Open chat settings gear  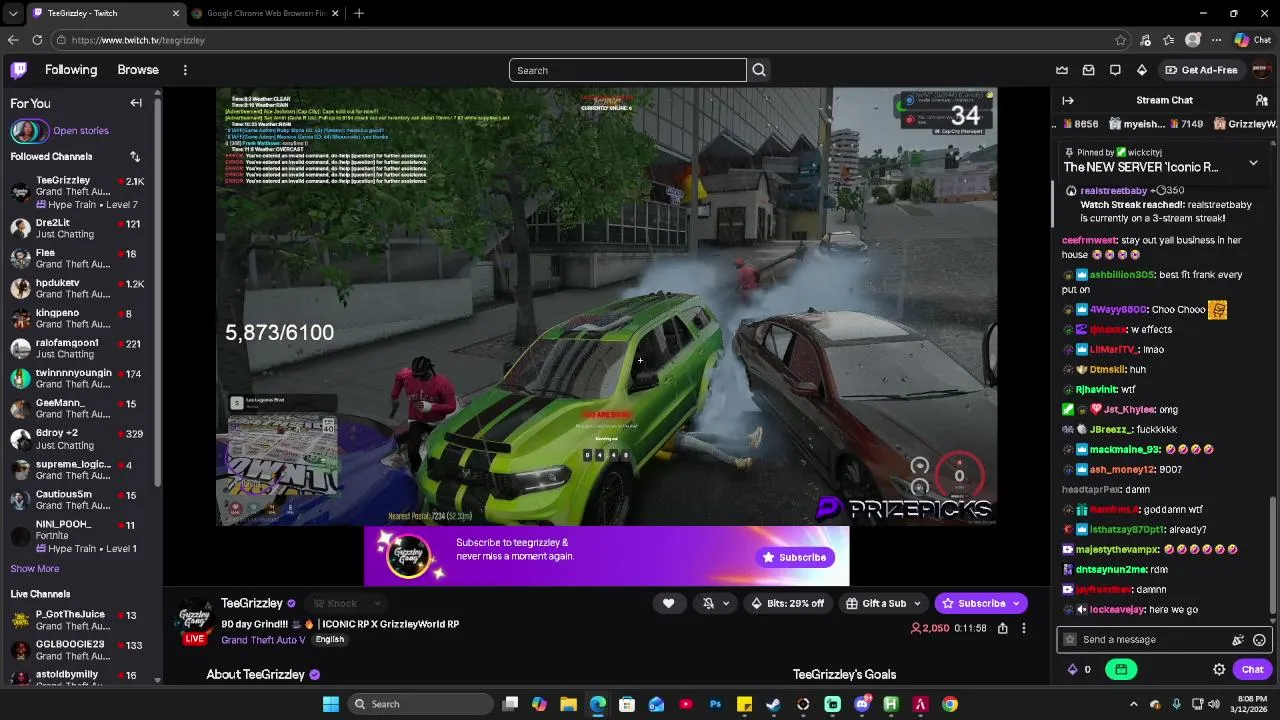coord(1219,670)
